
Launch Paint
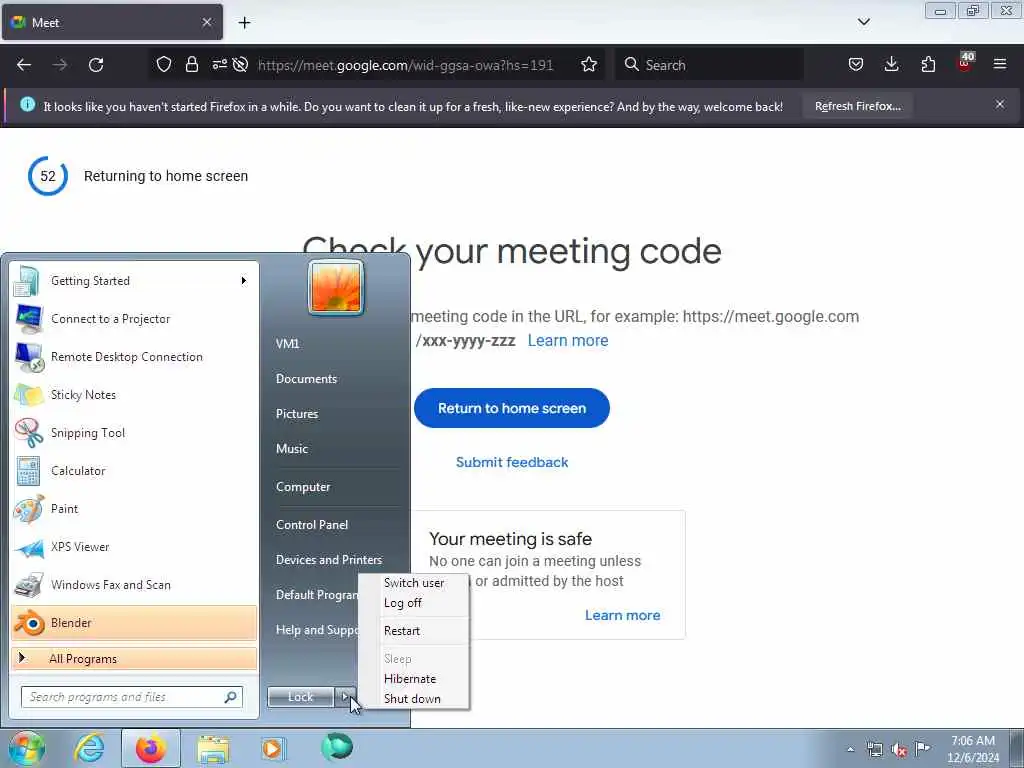pos(134,509)
